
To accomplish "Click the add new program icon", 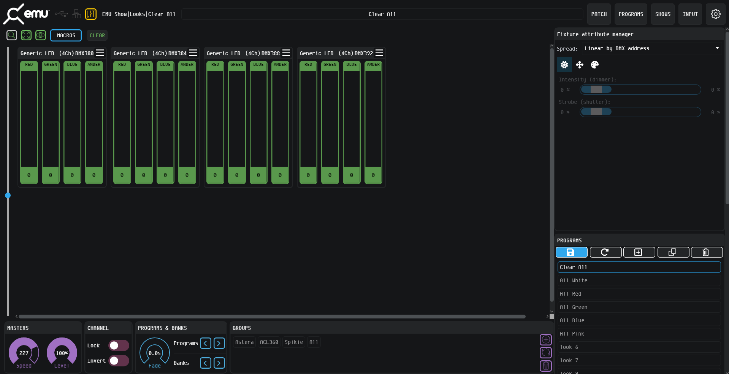I will coord(639,252).
